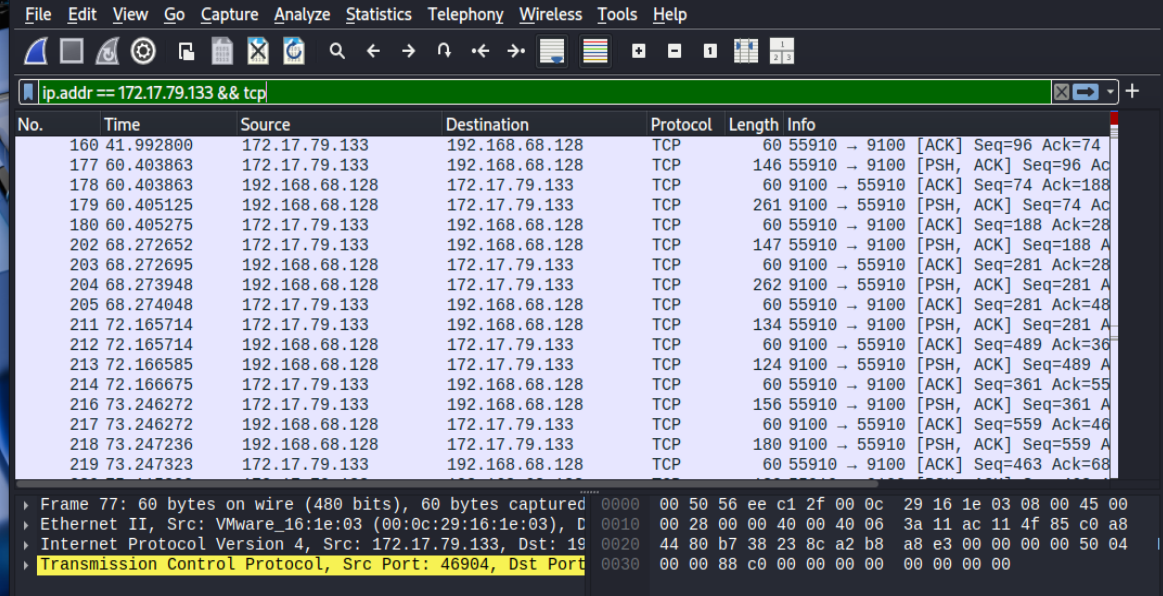Sort by the Protocol column header

(685, 125)
